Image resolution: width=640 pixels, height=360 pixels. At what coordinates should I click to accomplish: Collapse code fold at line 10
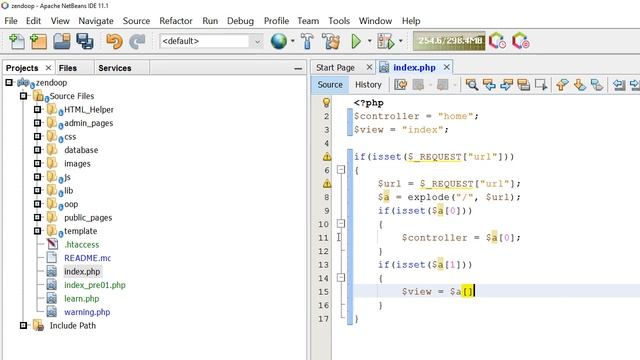tap(341, 224)
